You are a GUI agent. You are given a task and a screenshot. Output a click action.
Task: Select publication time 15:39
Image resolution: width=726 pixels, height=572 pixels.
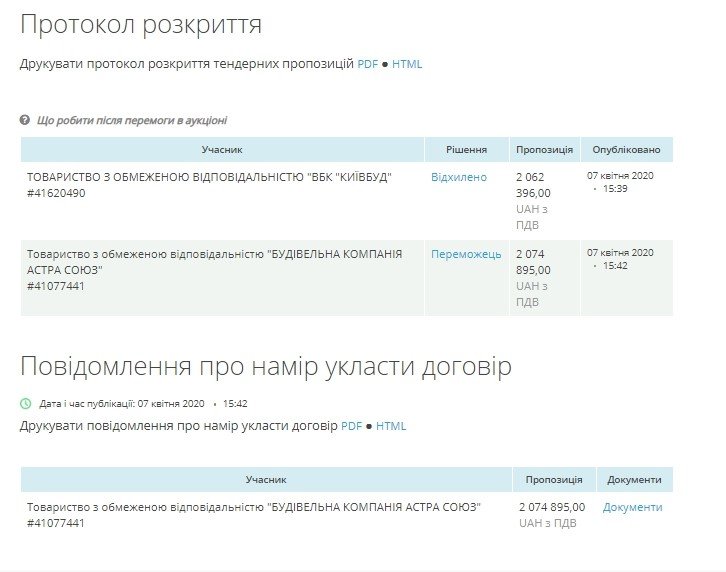coord(615,189)
